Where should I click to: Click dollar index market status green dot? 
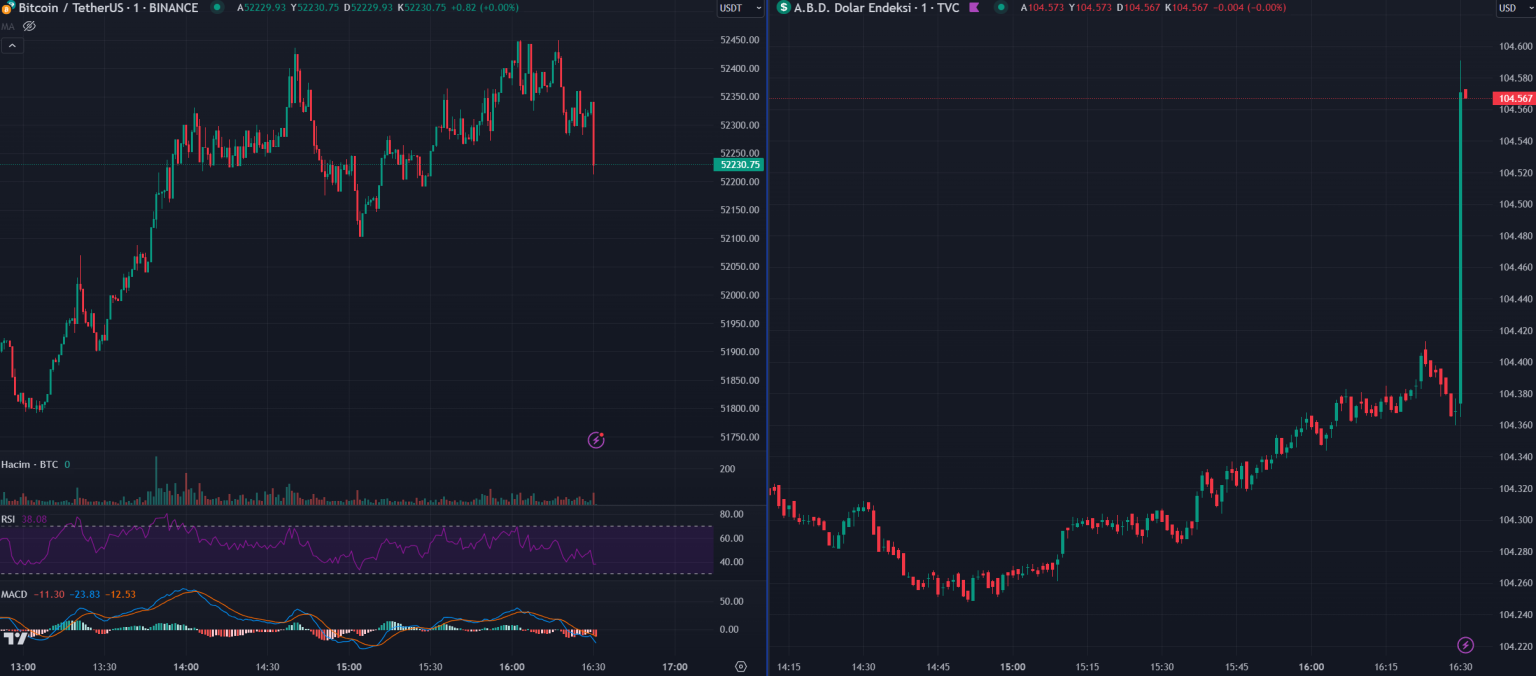(x=1000, y=8)
